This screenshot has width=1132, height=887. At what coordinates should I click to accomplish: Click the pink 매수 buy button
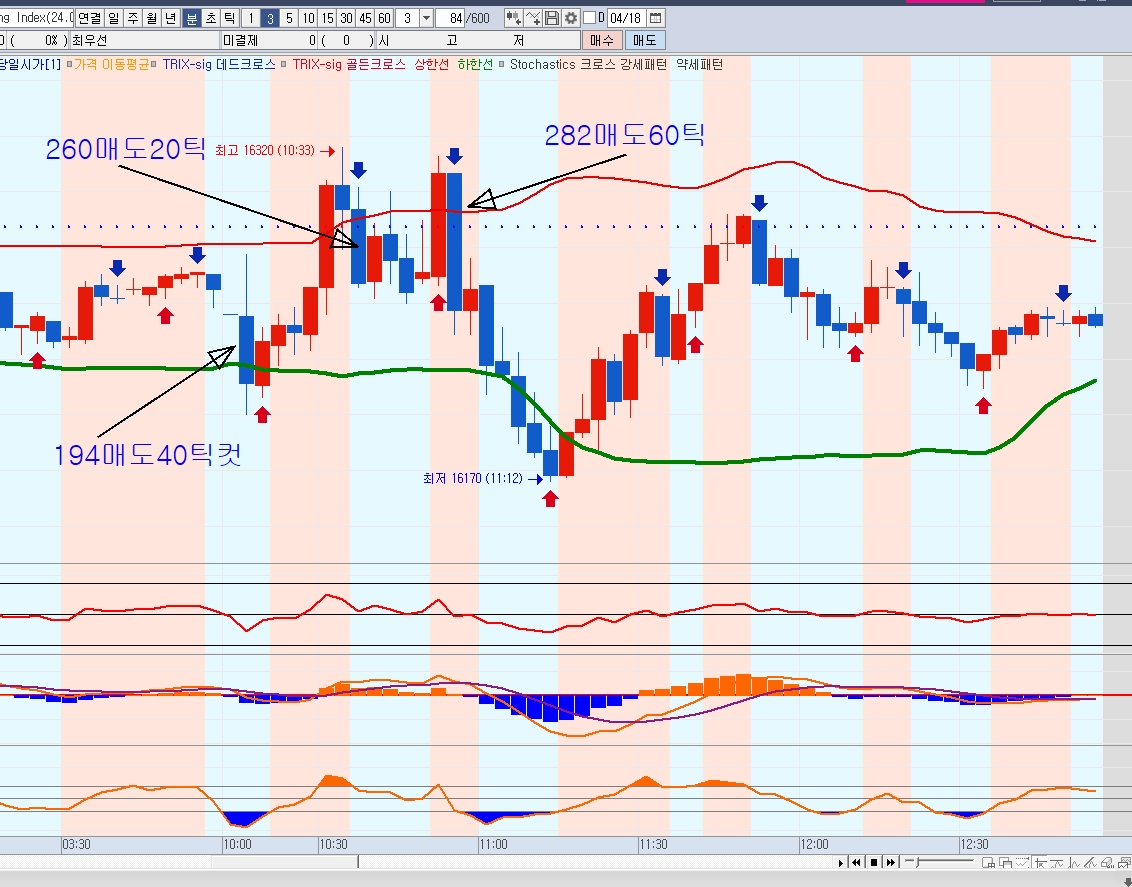pyautogui.click(x=602, y=41)
